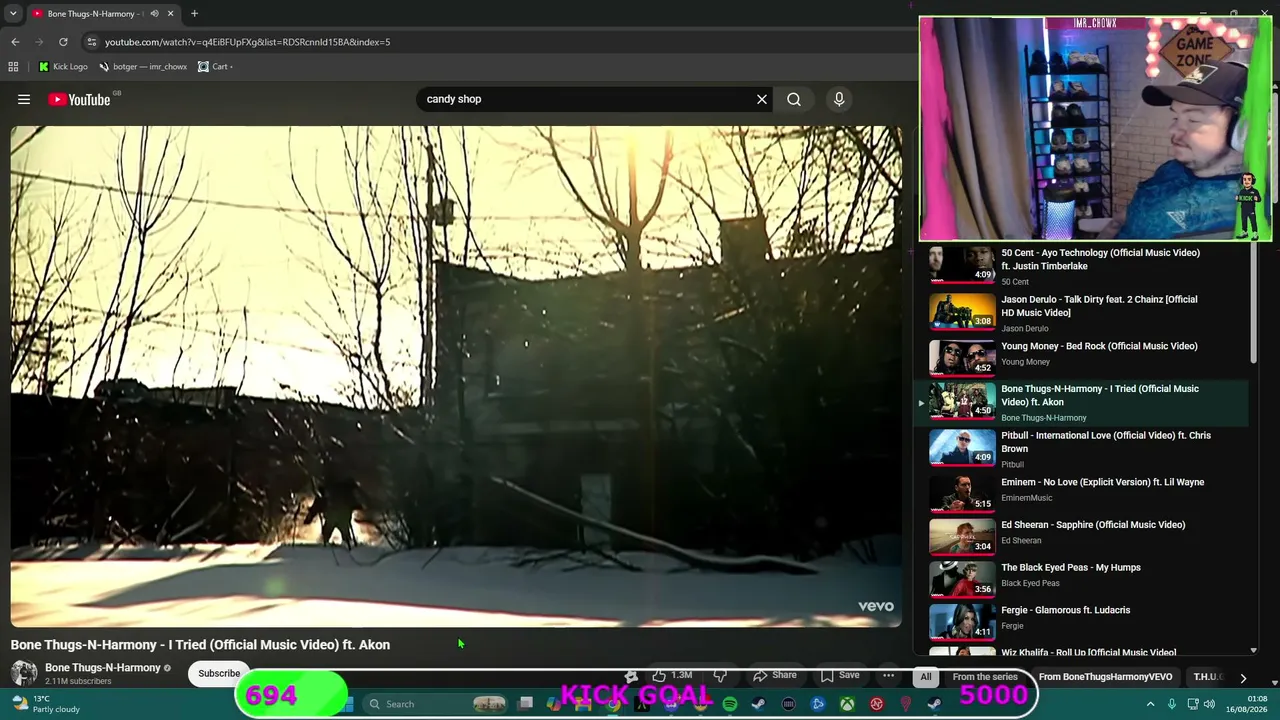Show hidden system tray icons

coord(1150,704)
